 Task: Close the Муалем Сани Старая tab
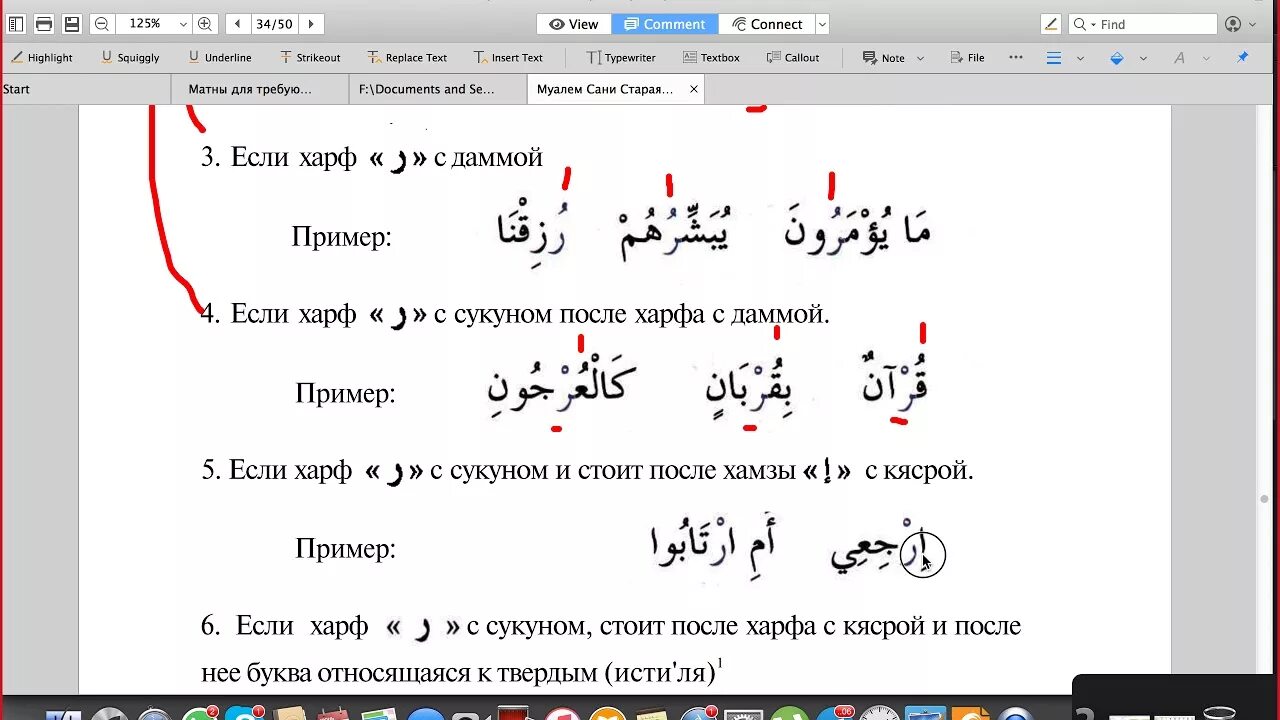pyautogui.click(x=694, y=89)
